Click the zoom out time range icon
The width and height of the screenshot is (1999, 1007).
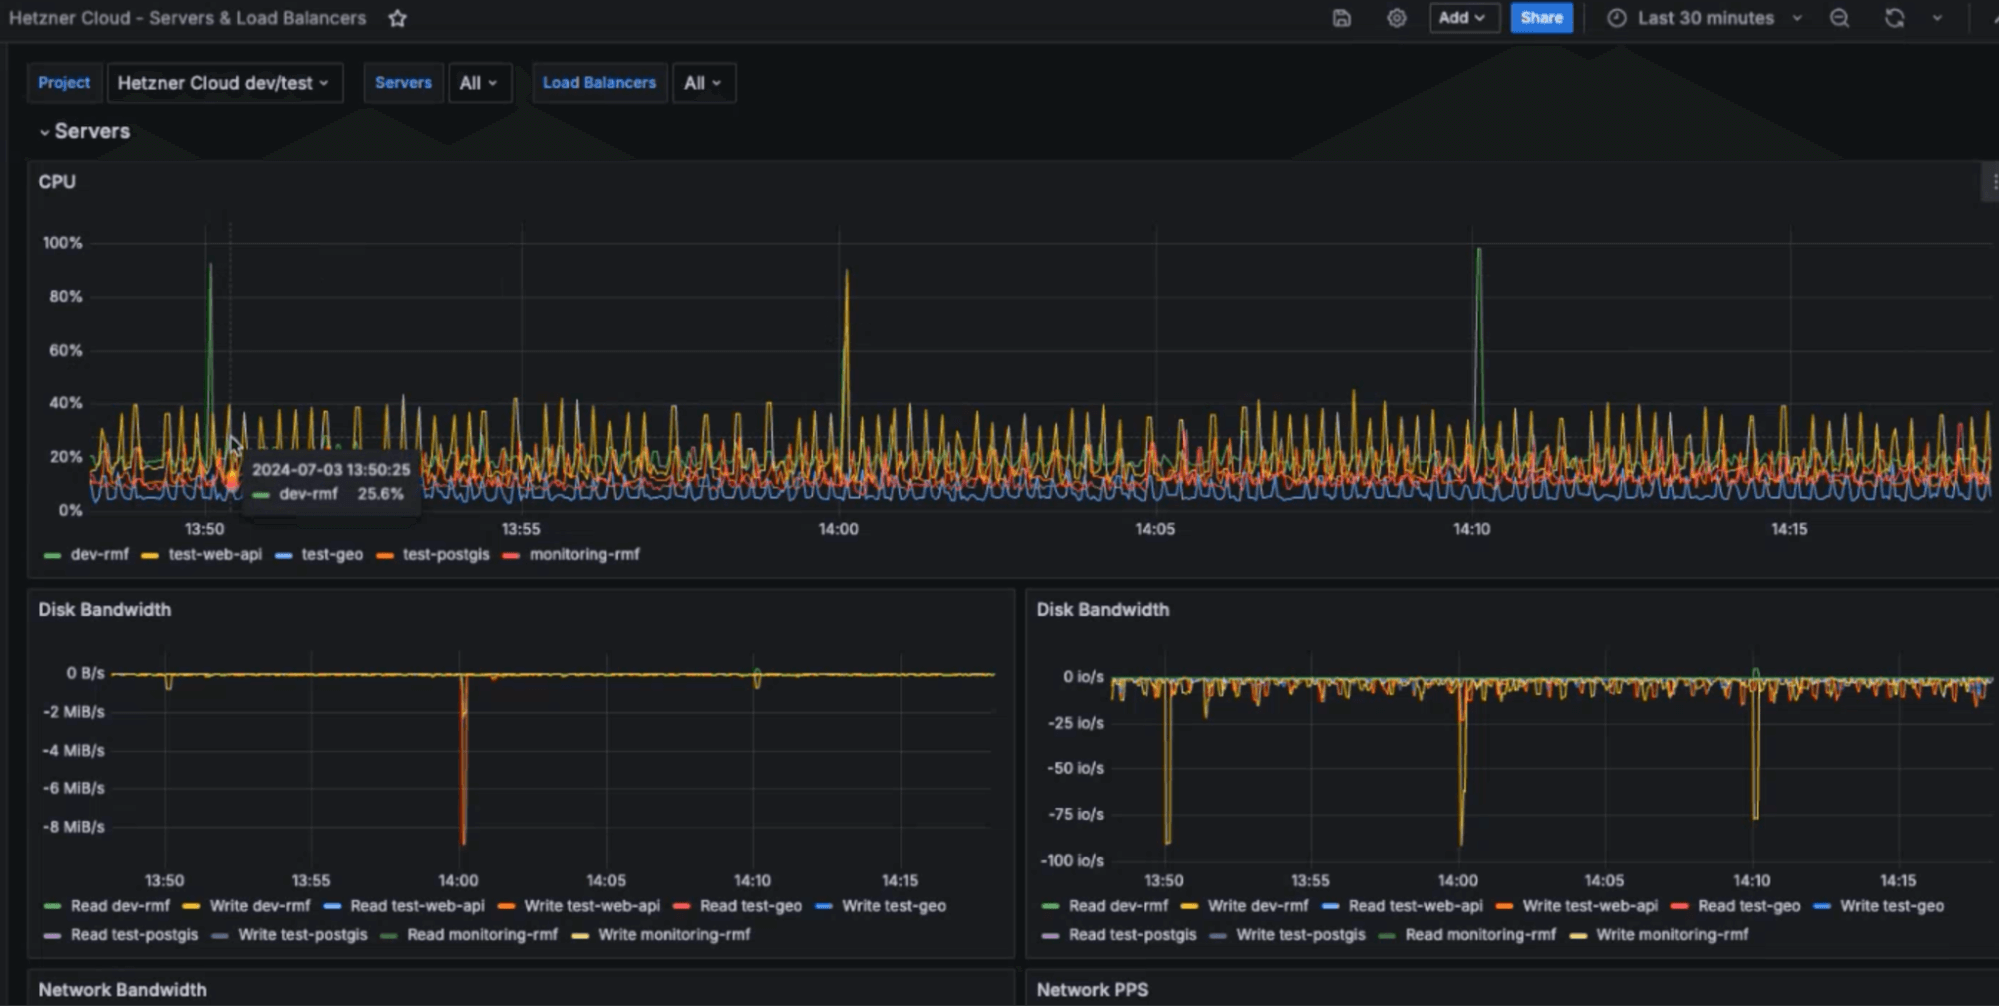[1839, 18]
